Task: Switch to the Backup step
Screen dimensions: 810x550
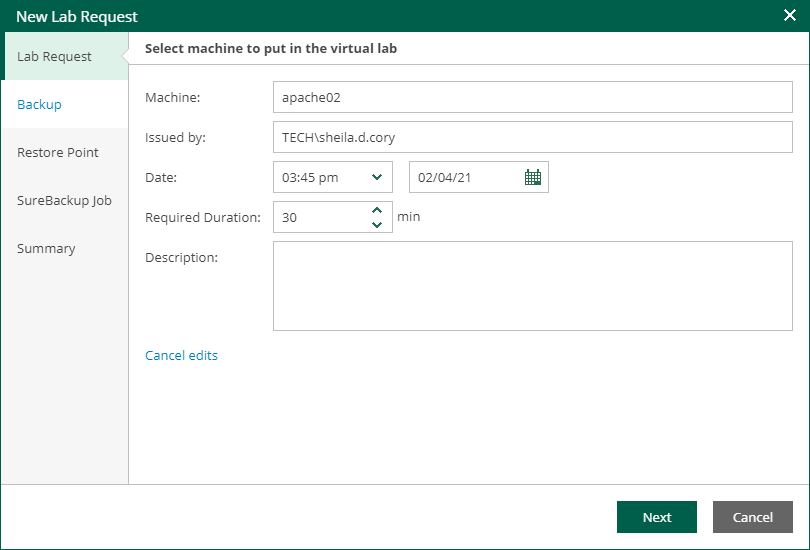Action: click(39, 104)
